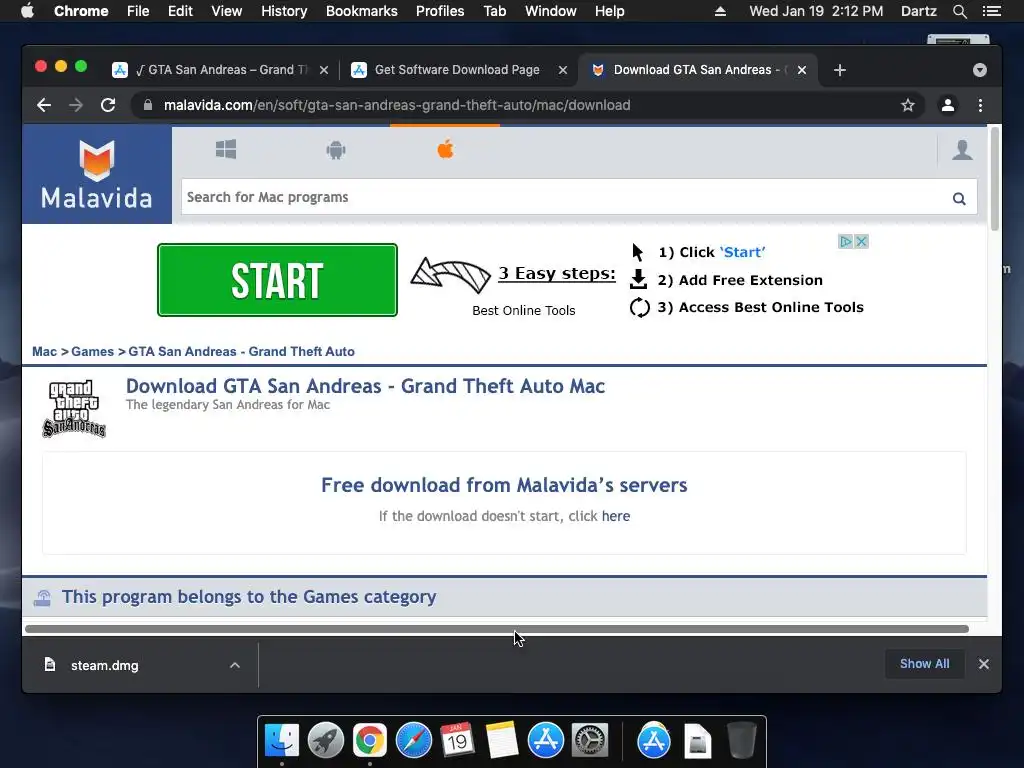Image resolution: width=1024 pixels, height=768 pixels.
Task: Open the Trash in the Dock
Action: tap(741, 741)
